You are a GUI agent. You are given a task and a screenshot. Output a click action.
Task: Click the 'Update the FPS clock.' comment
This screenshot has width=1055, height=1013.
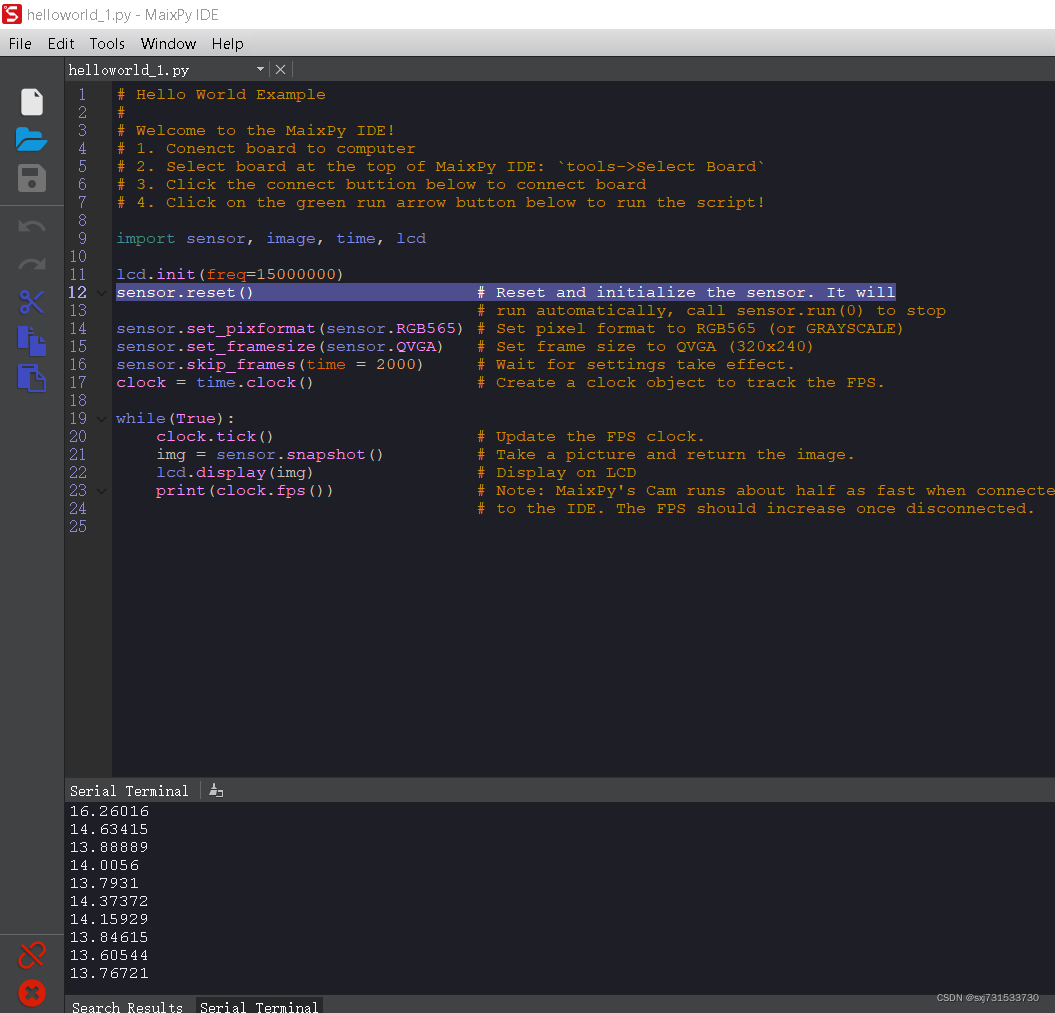600,437
